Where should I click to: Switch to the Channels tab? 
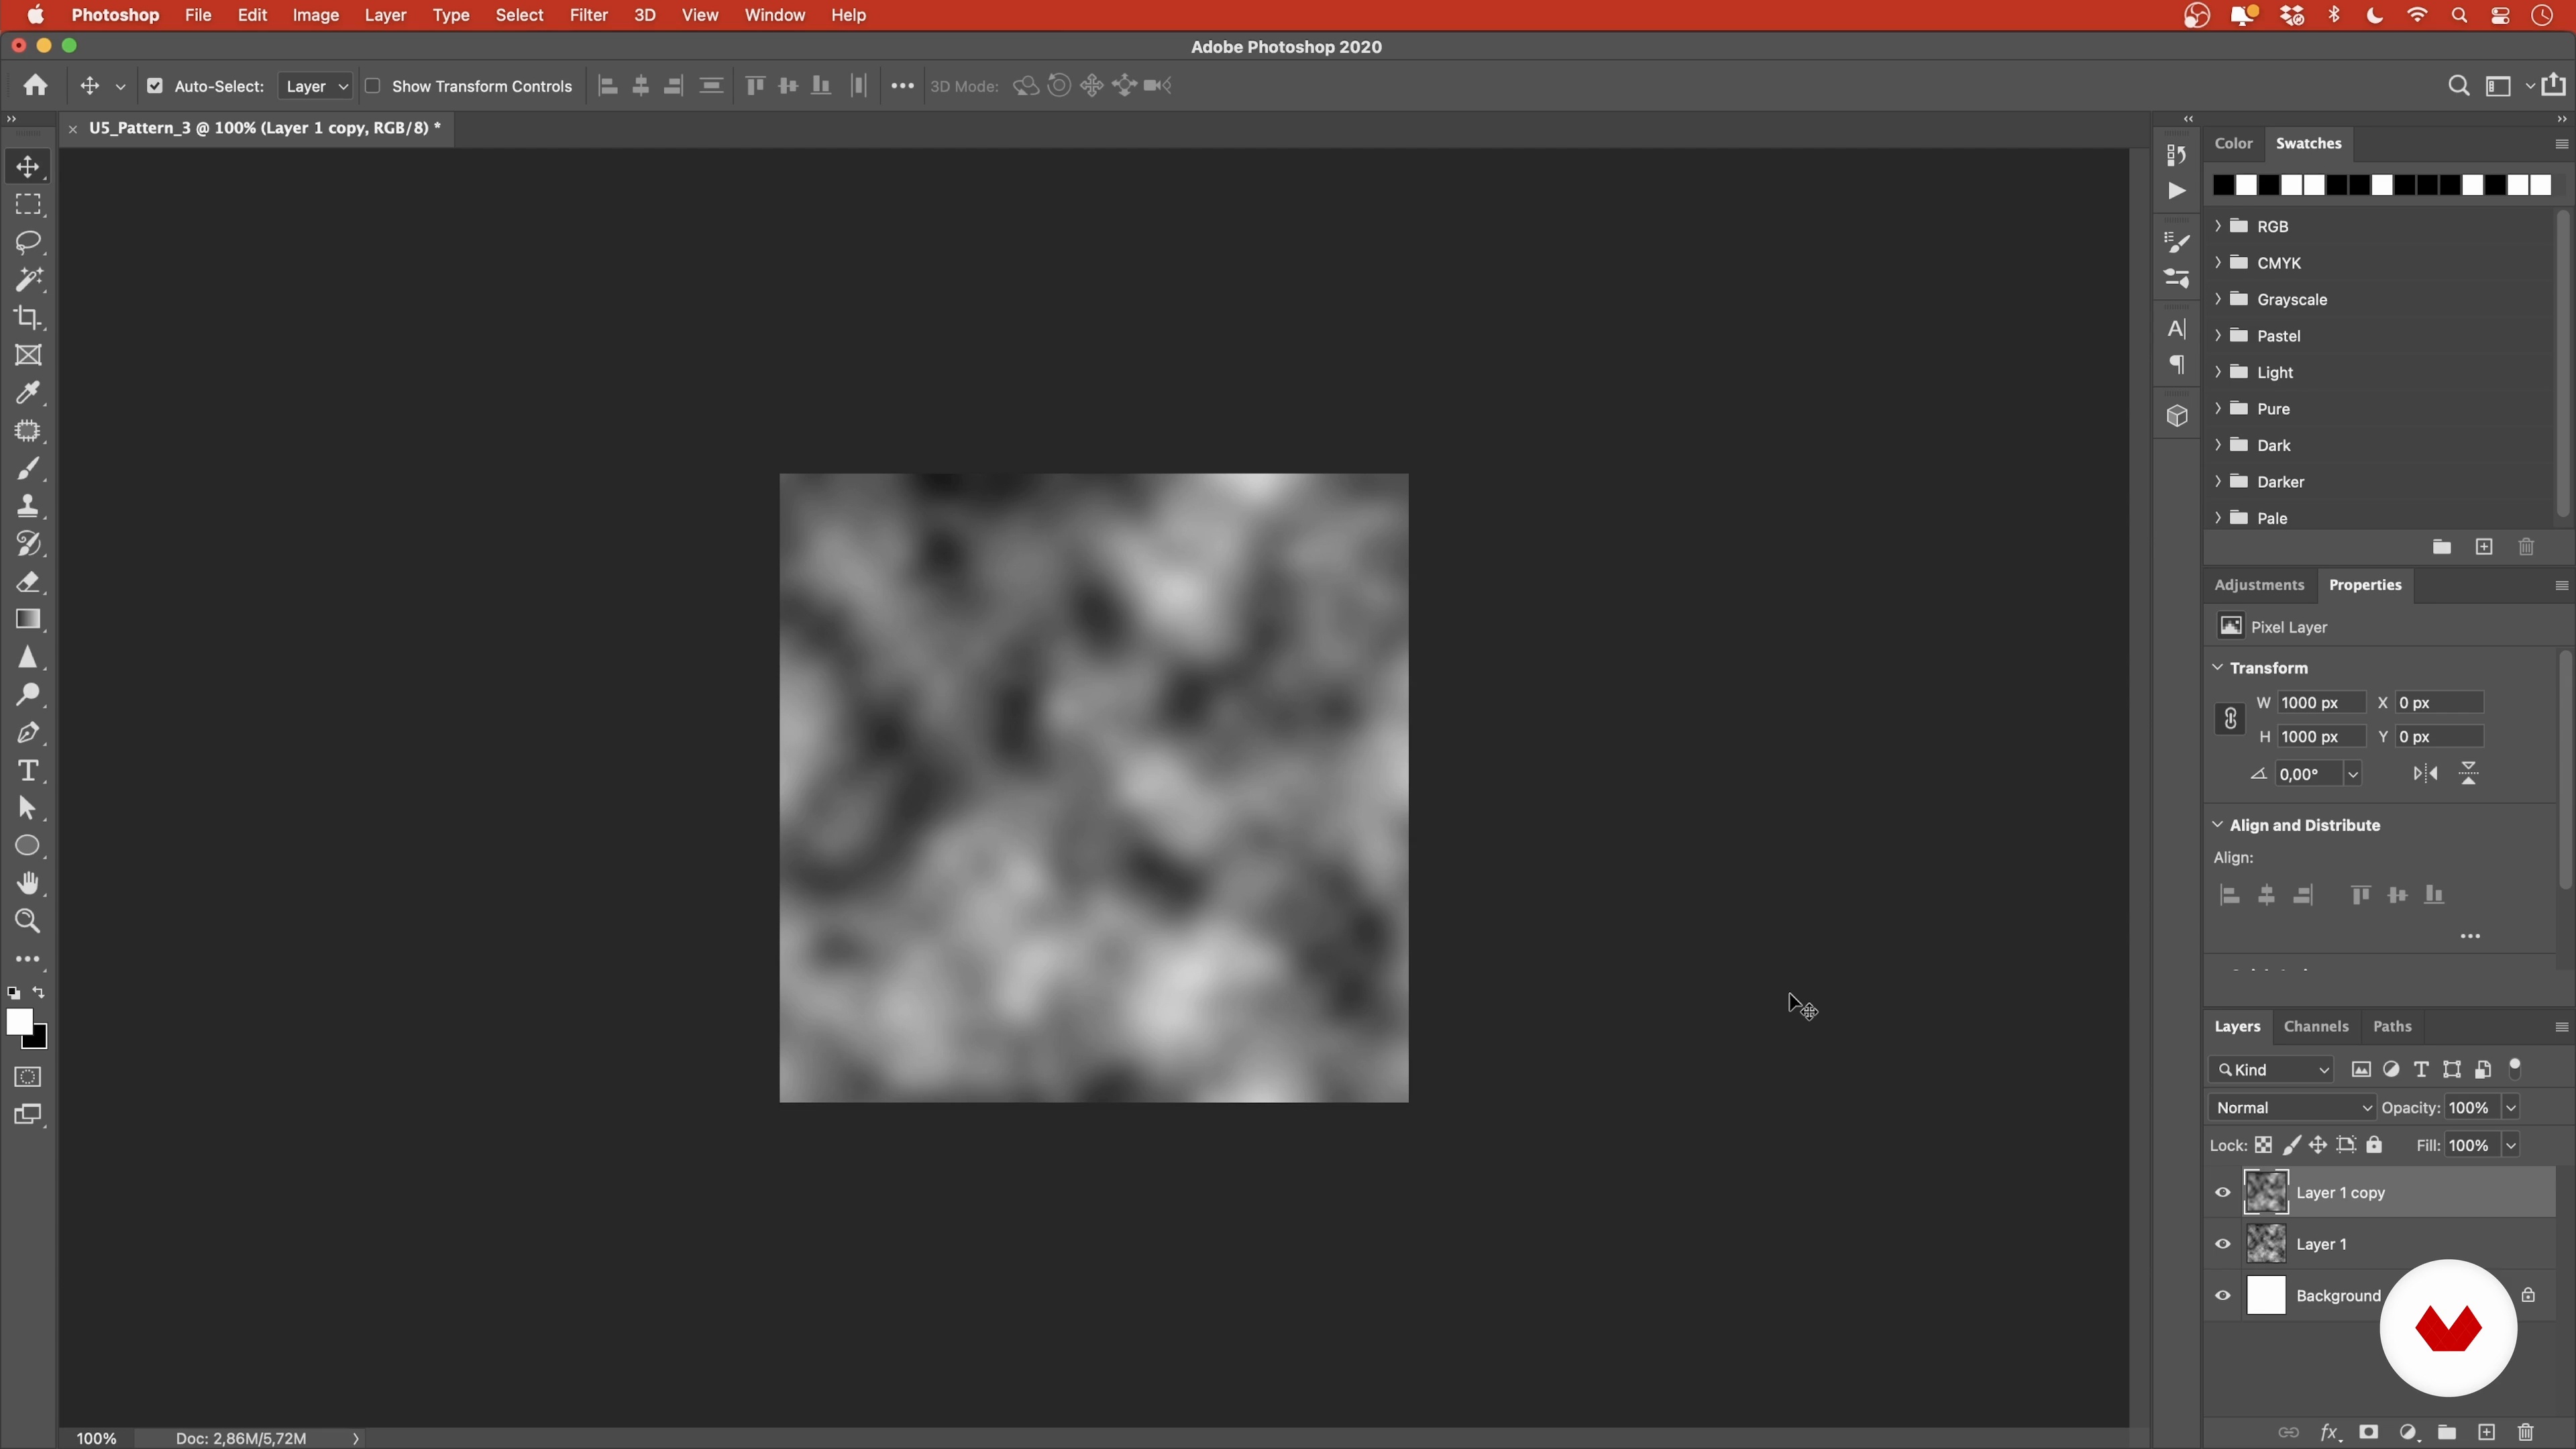[2316, 1026]
